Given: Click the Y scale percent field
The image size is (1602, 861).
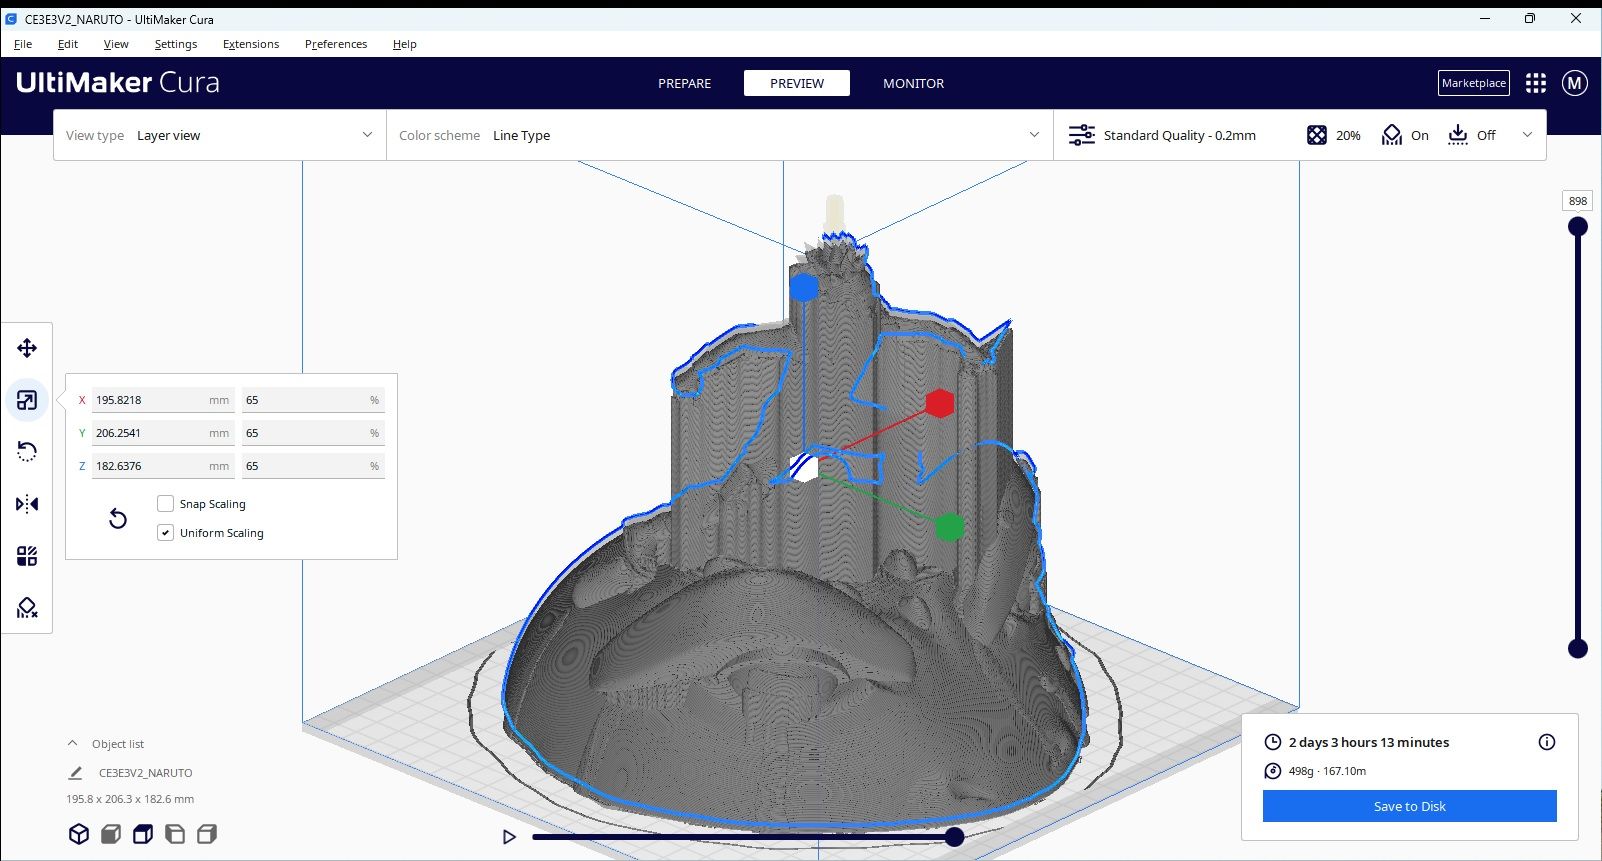Looking at the screenshot, I should tap(313, 433).
